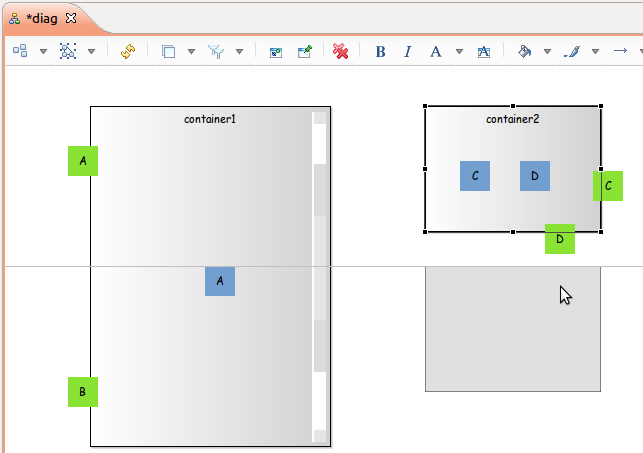Click the Select All elements icon
The height and width of the screenshot is (453, 643).
pos(68,51)
